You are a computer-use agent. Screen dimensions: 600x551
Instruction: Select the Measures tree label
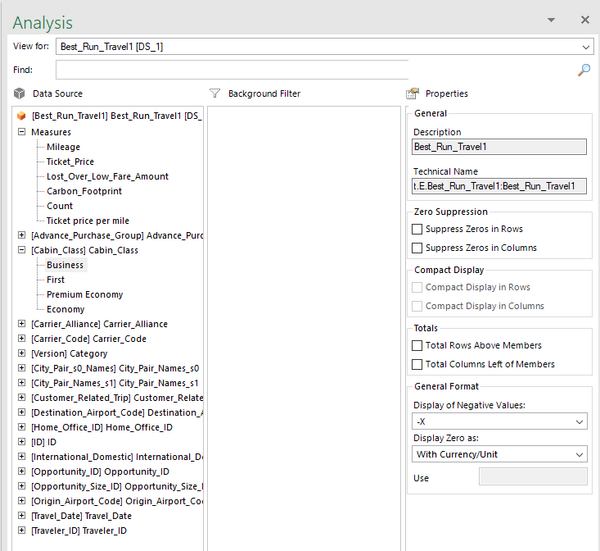click(x=51, y=132)
